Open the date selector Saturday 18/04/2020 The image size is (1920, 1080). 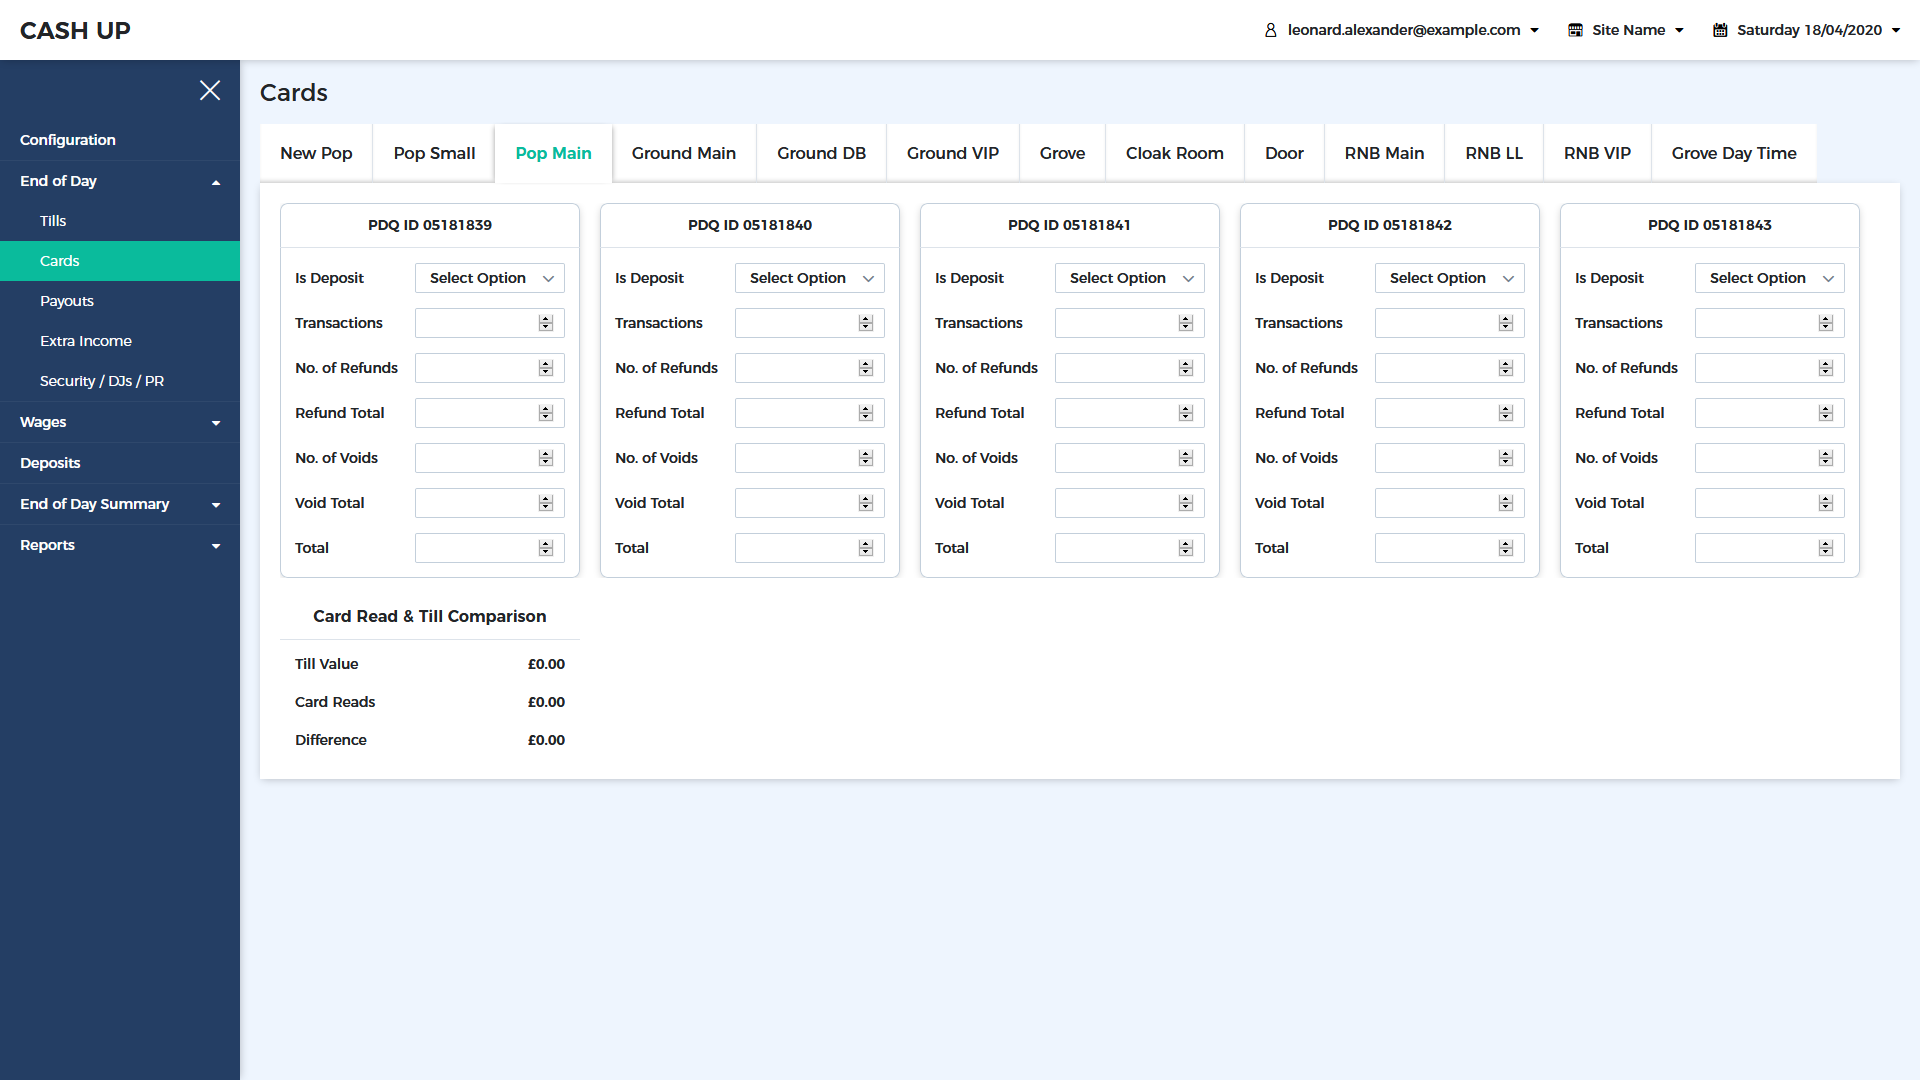(x=1808, y=30)
